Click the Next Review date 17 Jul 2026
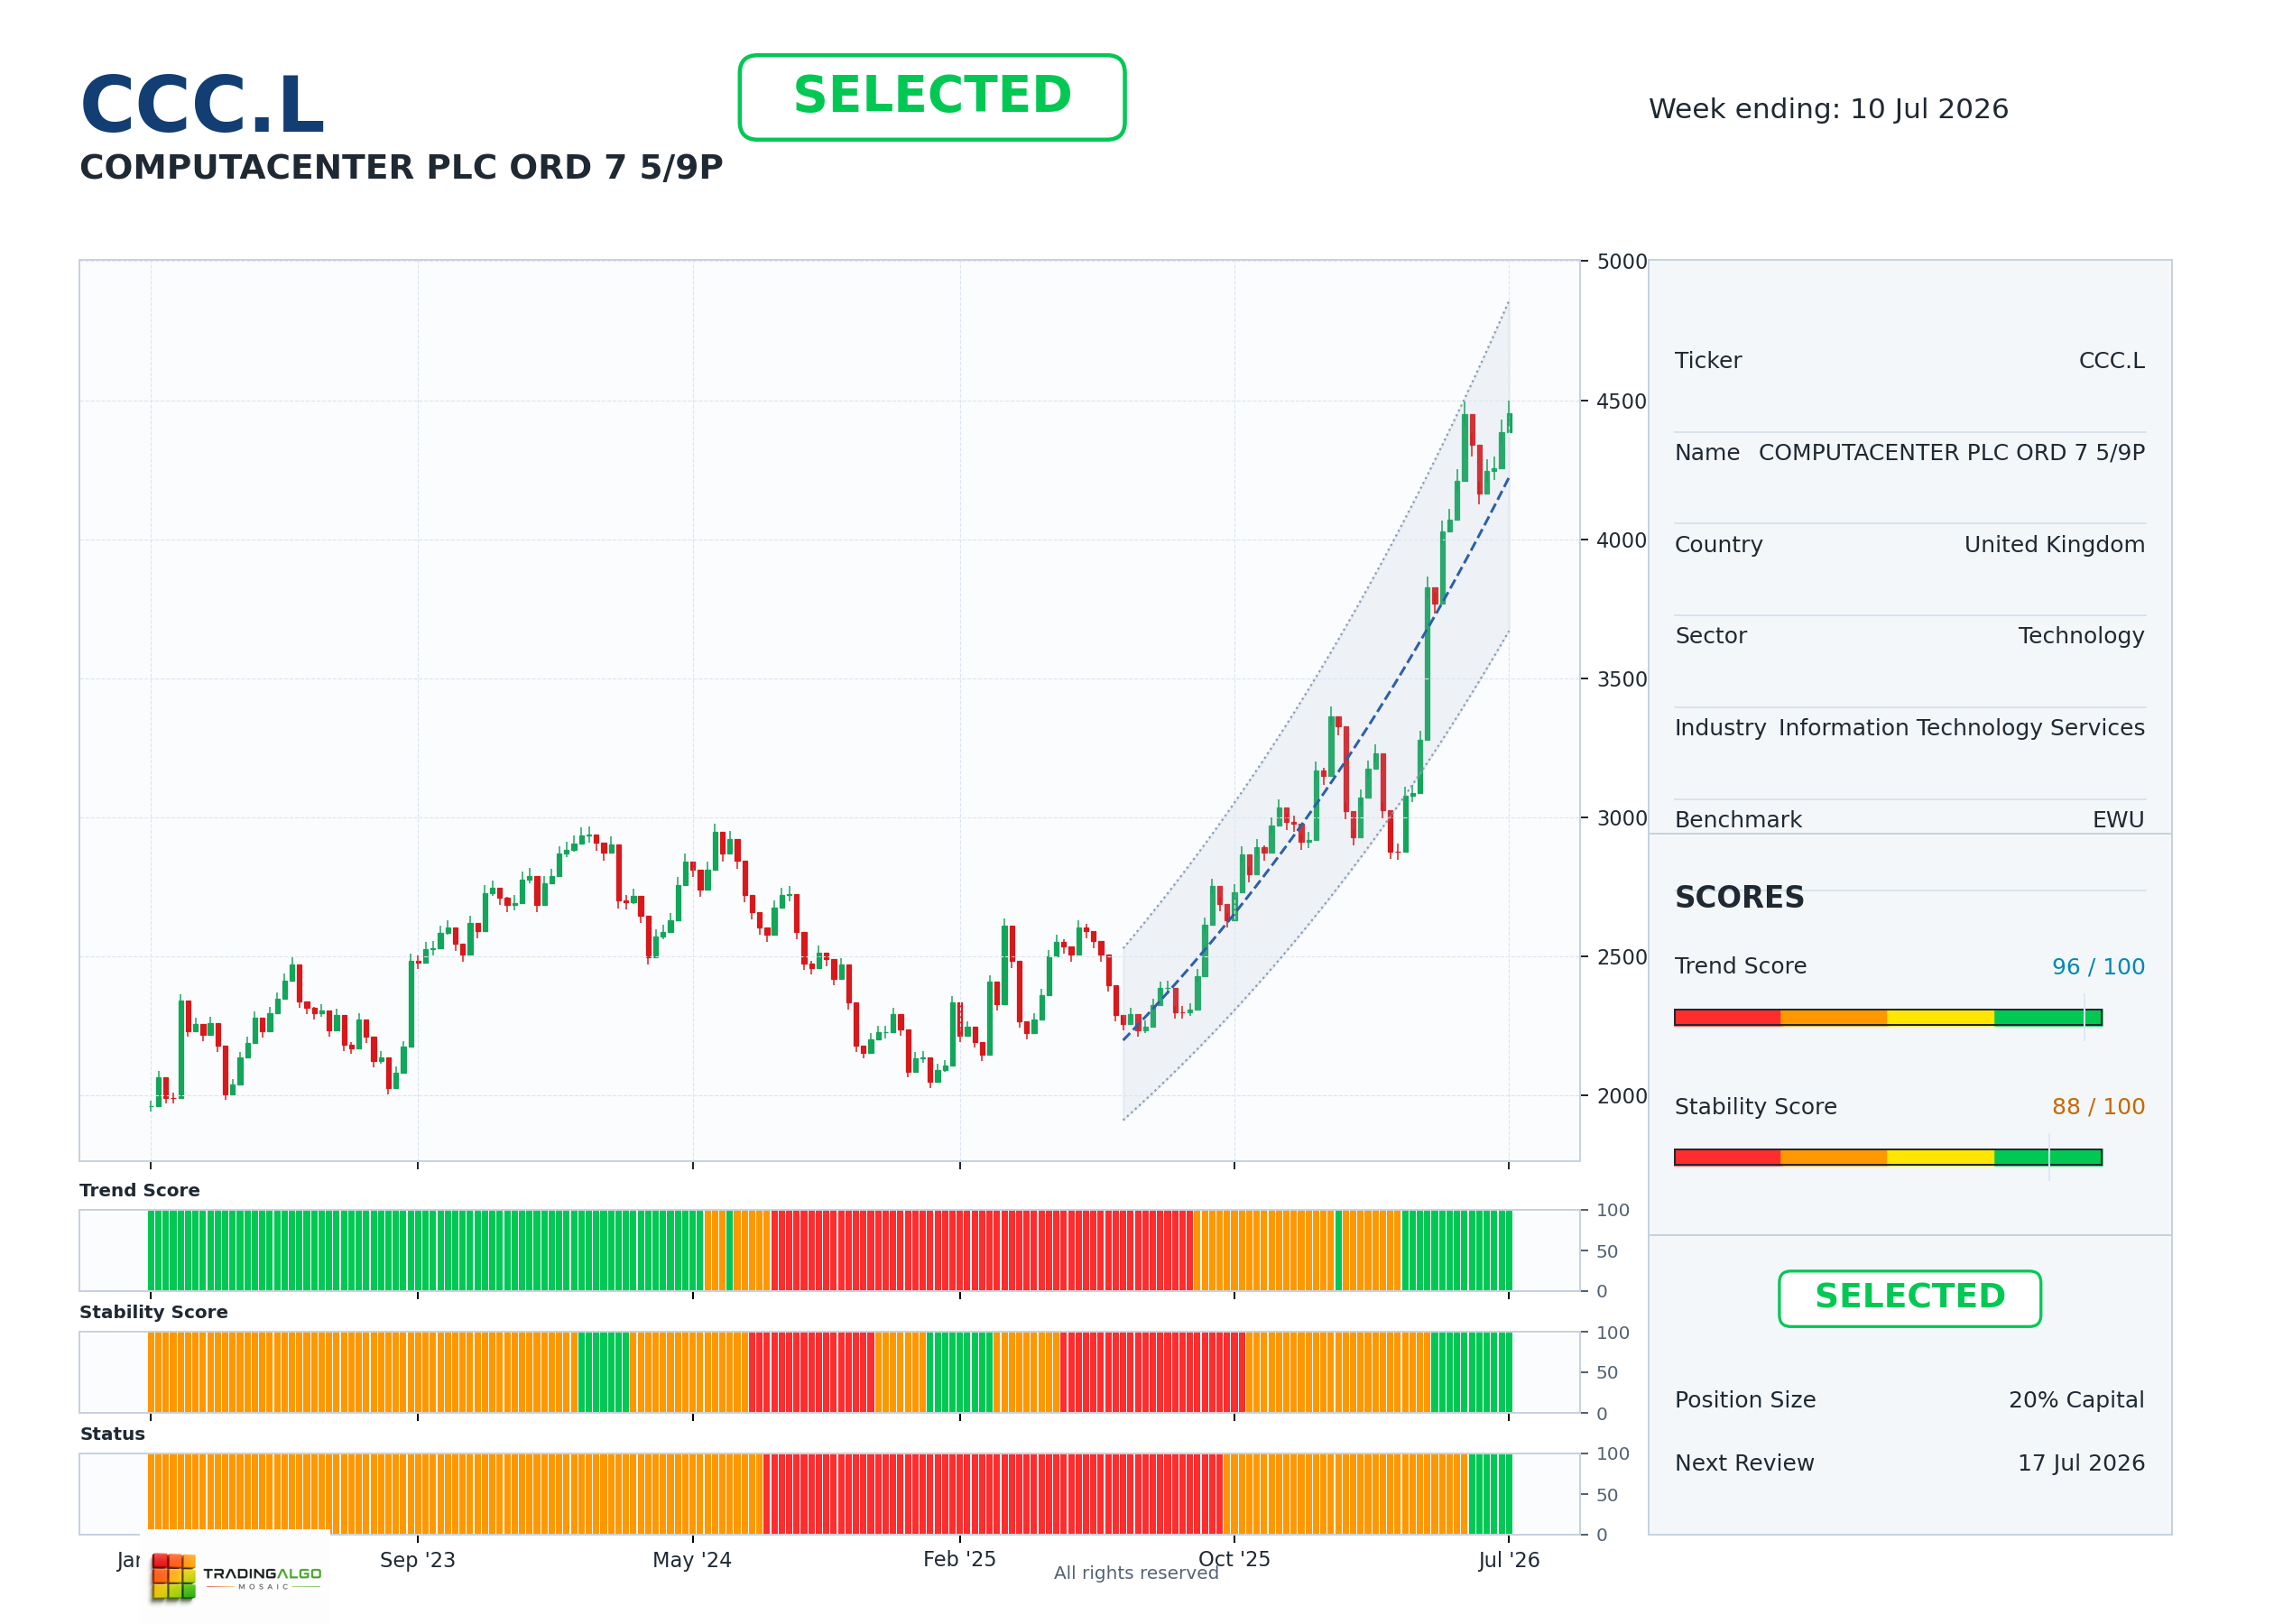2274x1624 pixels. [x=2080, y=1463]
